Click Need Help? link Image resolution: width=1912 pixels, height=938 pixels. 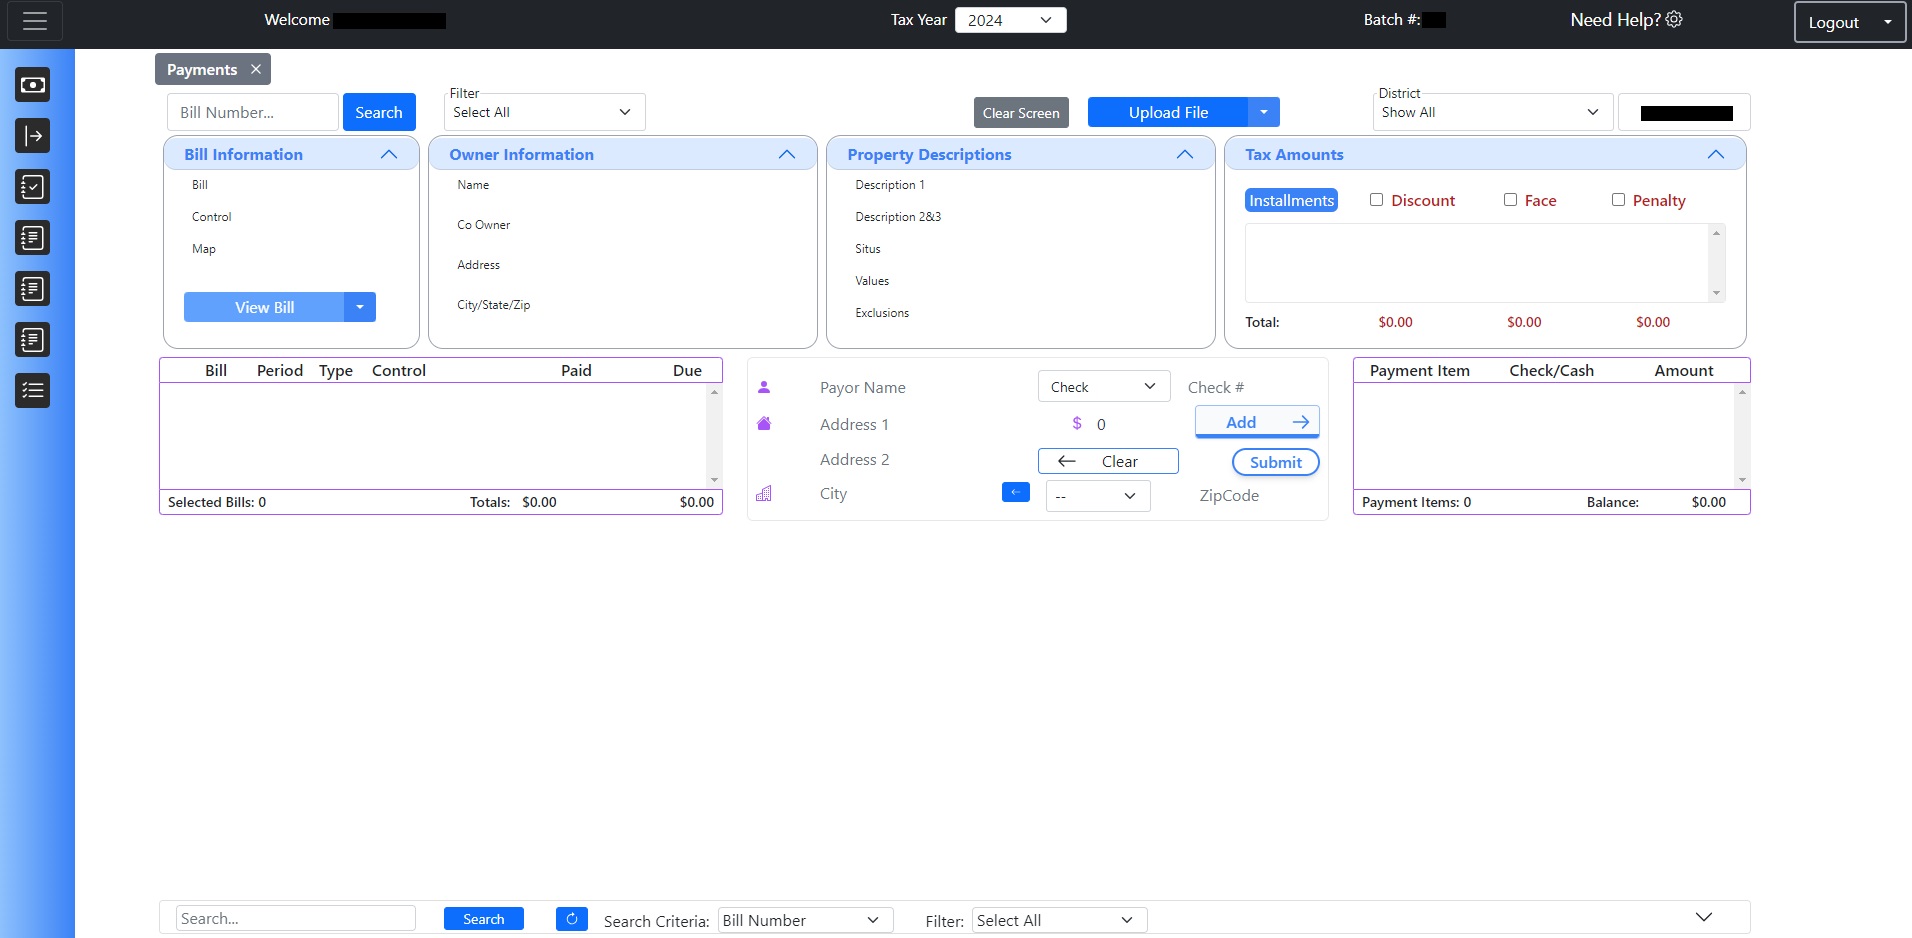pyautogui.click(x=1615, y=19)
